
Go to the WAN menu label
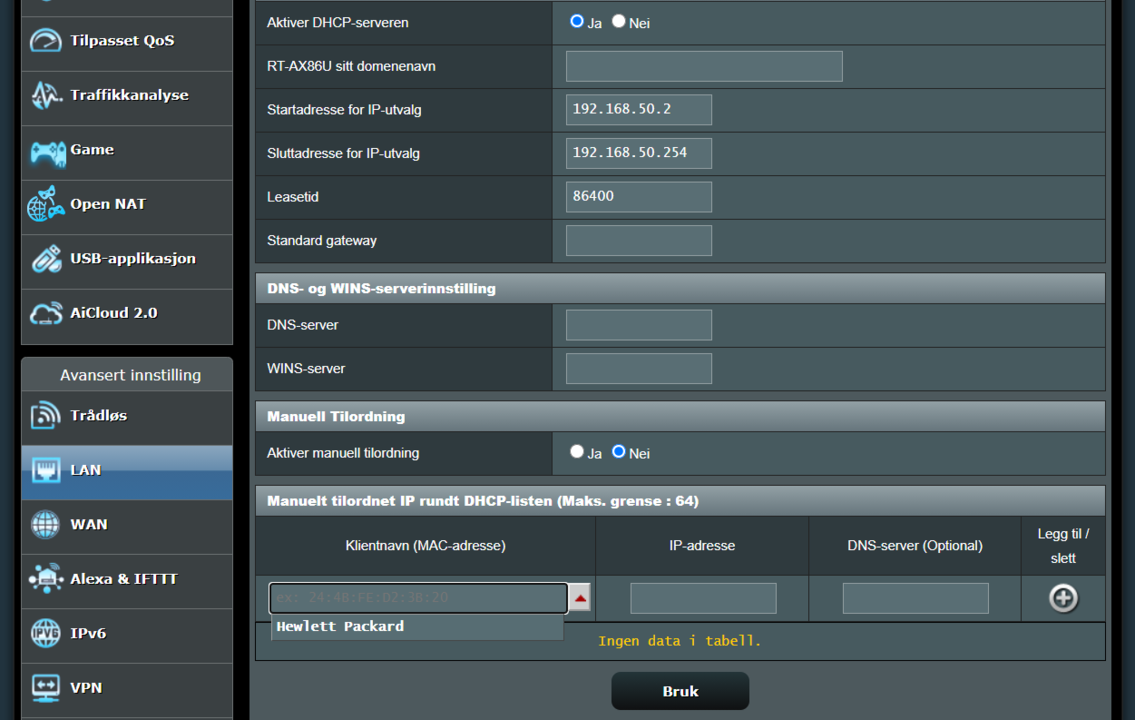pos(89,525)
